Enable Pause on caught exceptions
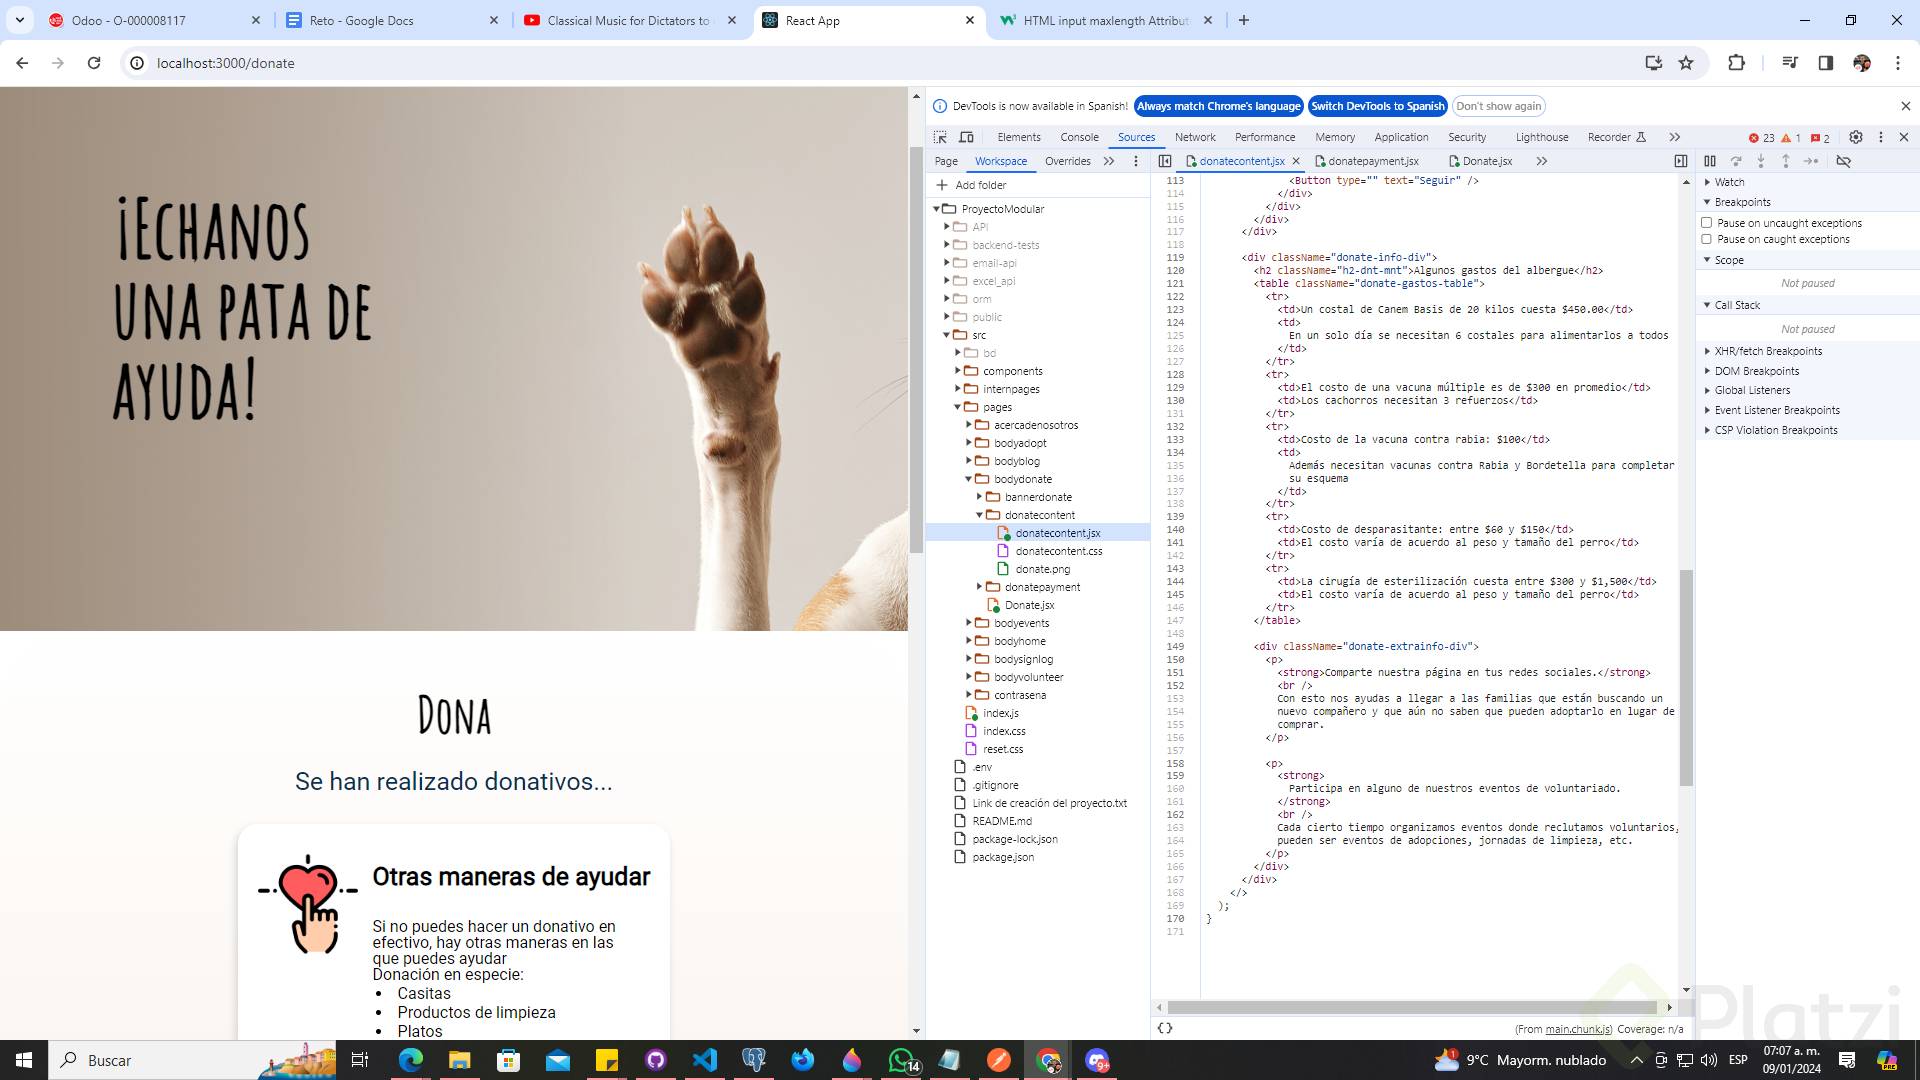The image size is (1920, 1080). point(1707,239)
